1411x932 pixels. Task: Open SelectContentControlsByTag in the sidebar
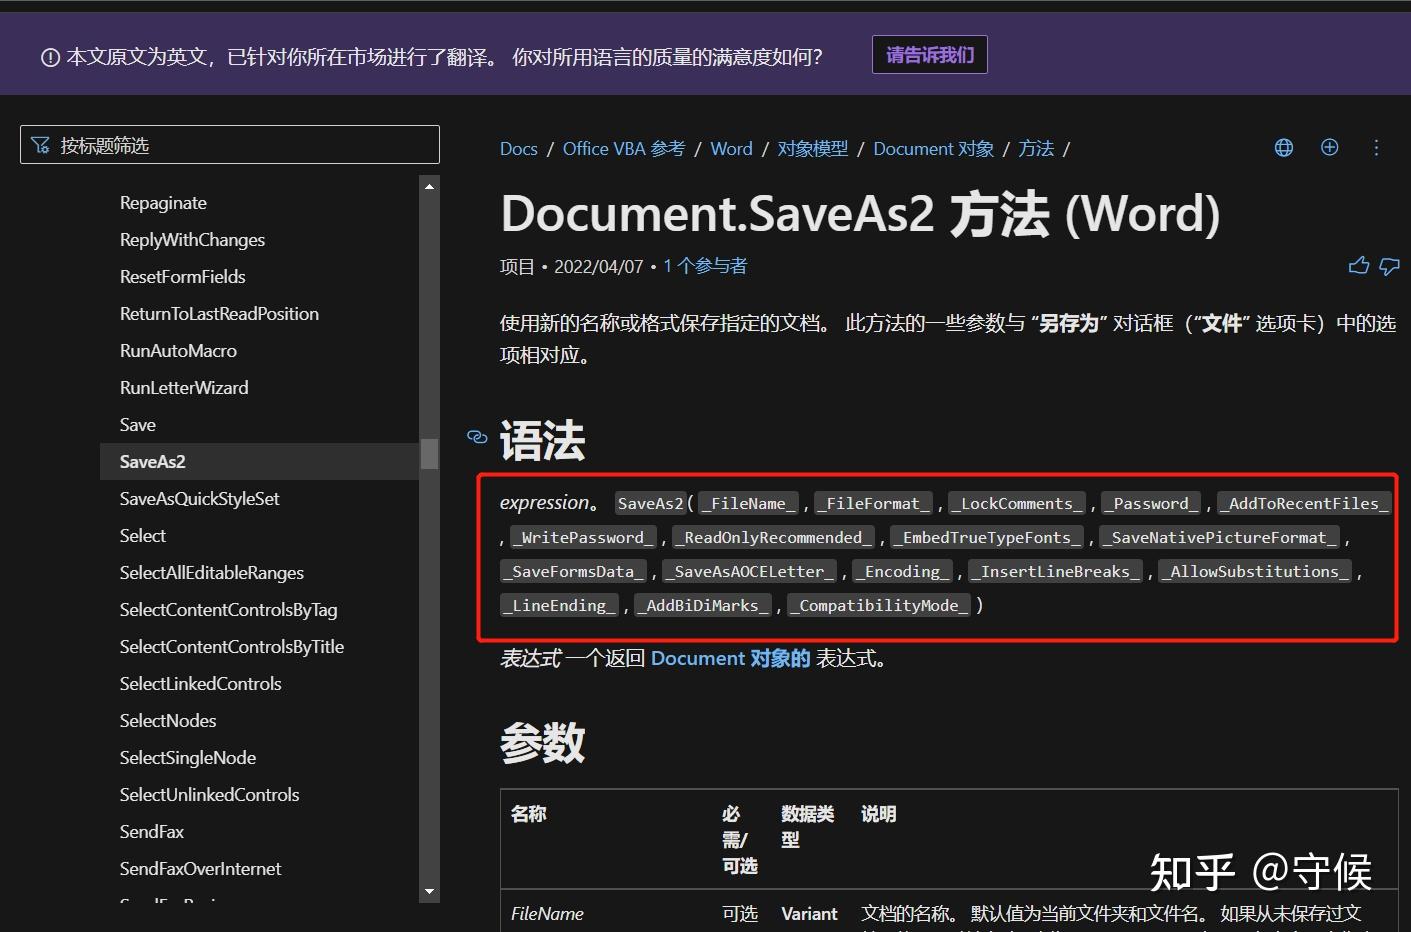click(228, 610)
